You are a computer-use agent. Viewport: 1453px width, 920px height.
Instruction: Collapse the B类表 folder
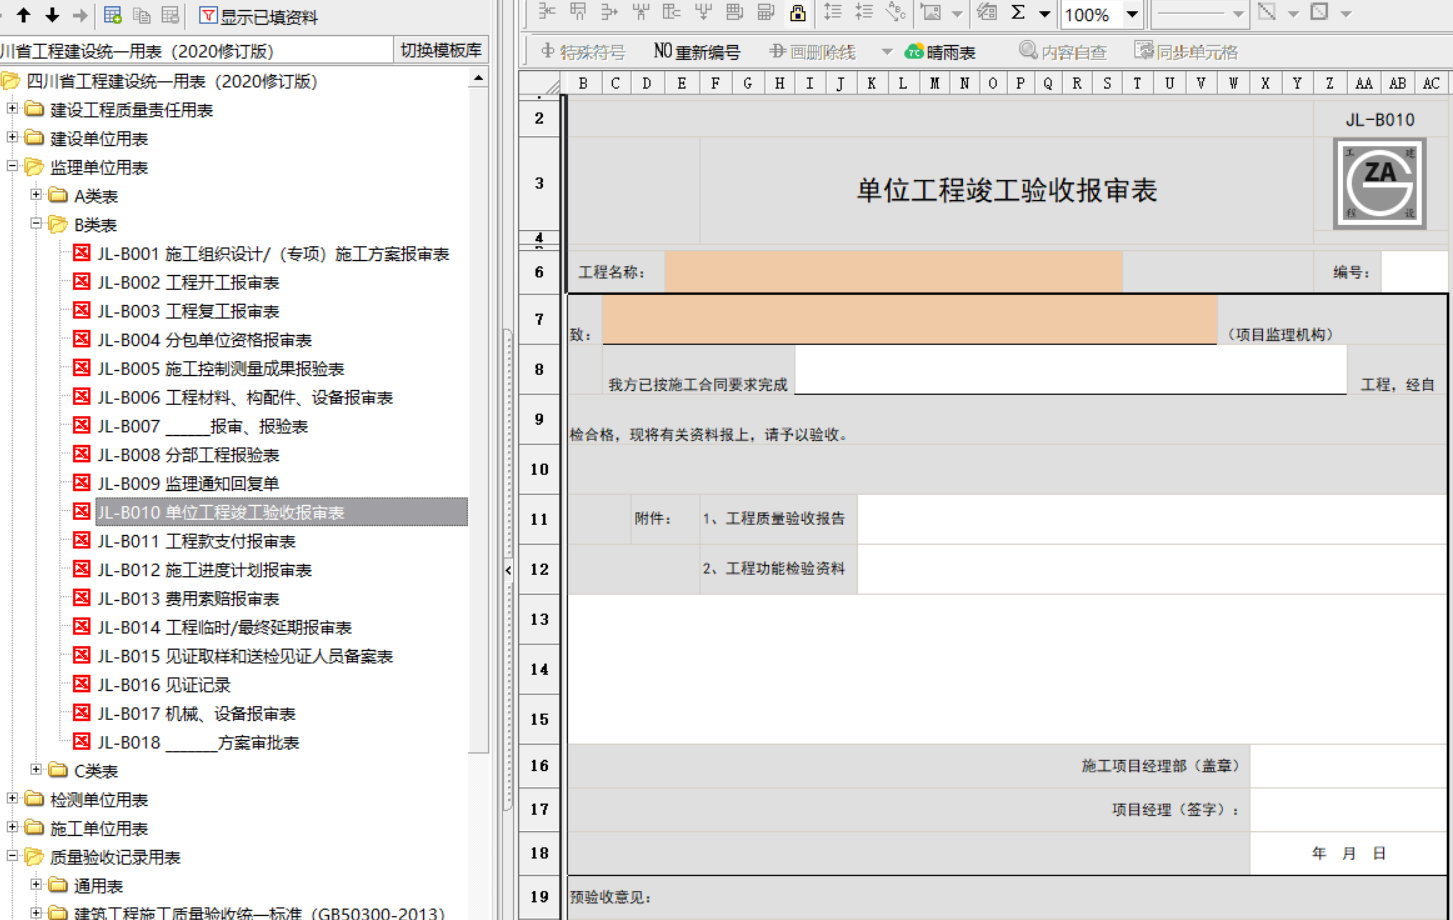[x=36, y=223]
